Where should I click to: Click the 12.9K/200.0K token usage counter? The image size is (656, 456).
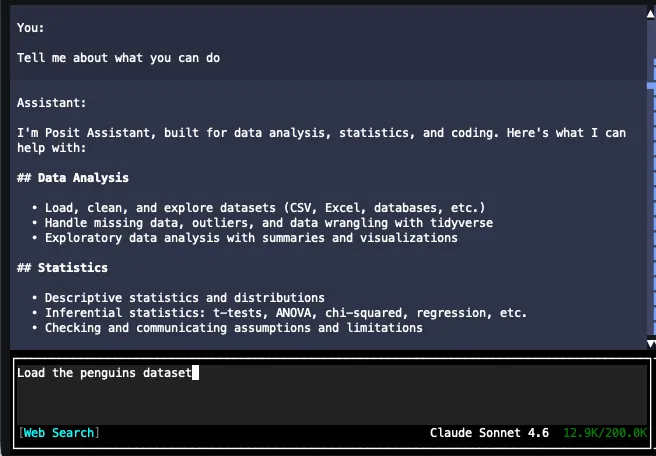click(604, 433)
